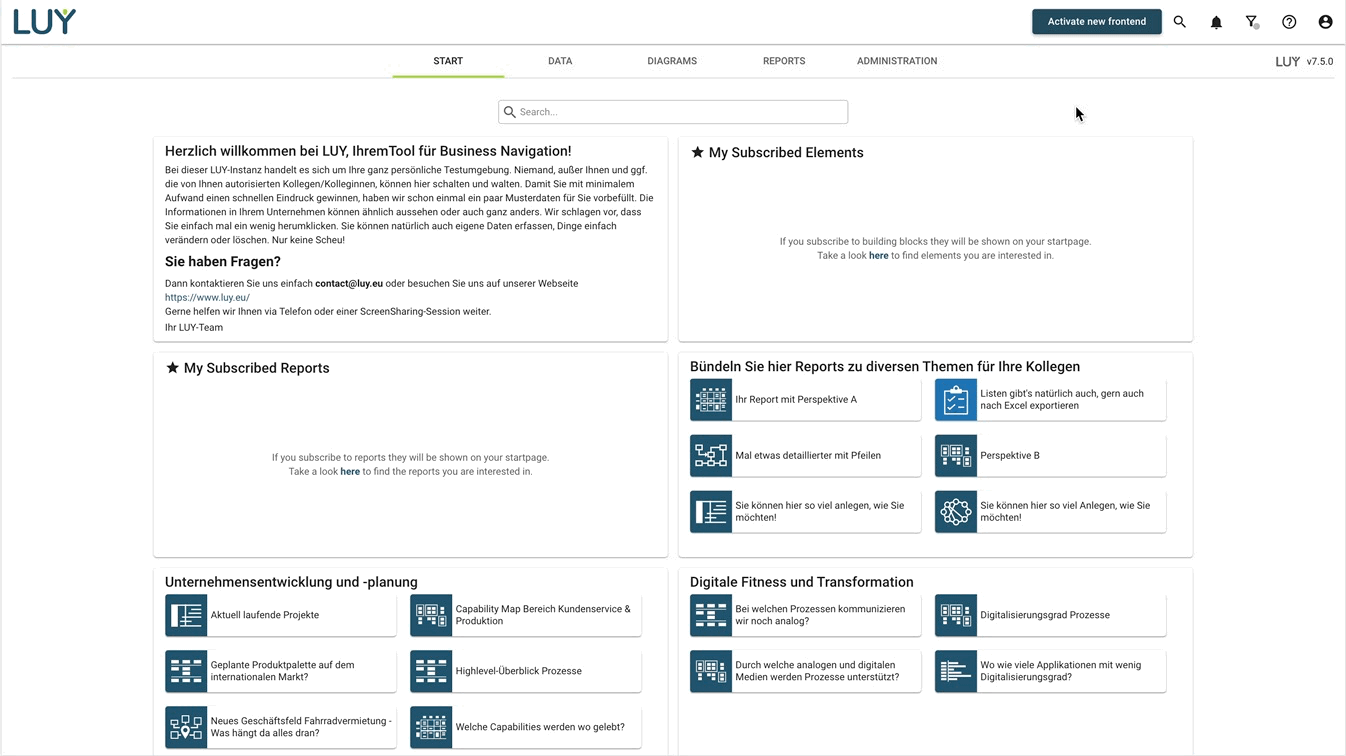
Task: Open the user account profile icon
Action: click(x=1325, y=22)
